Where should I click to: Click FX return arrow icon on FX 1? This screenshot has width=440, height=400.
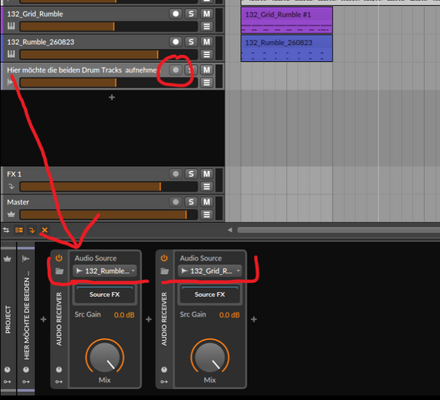tap(11, 186)
